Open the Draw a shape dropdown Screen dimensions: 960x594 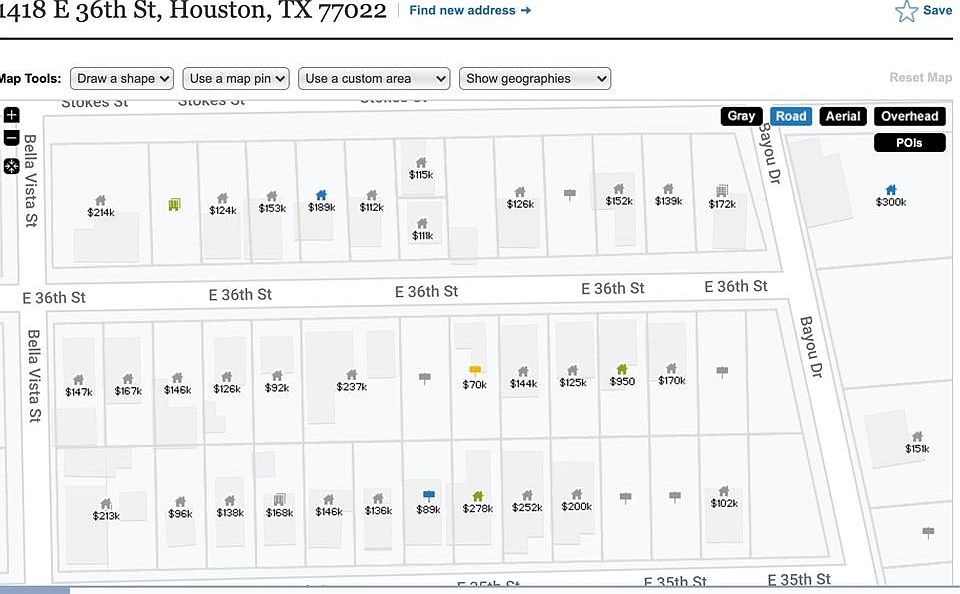[122, 78]
